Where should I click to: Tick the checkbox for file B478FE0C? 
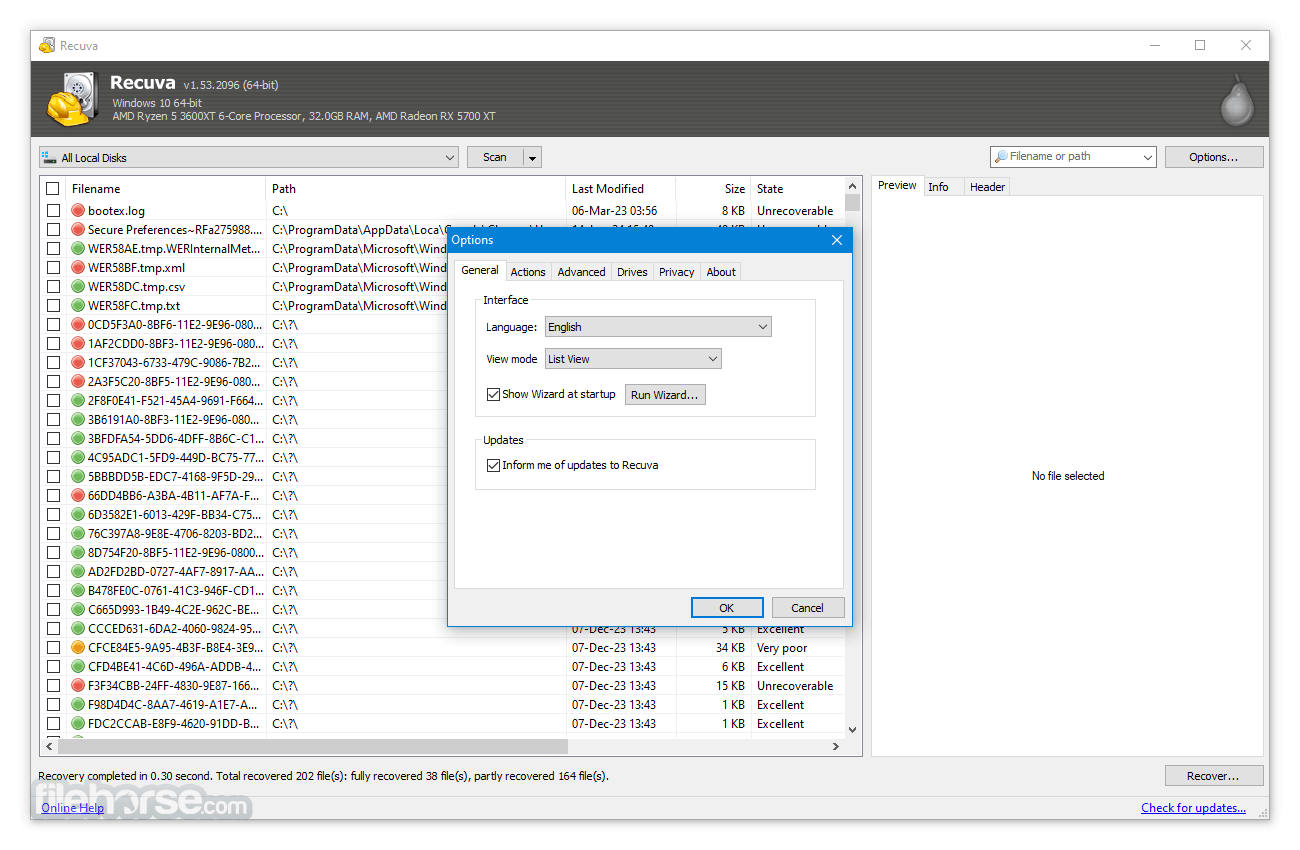[53, 591]
